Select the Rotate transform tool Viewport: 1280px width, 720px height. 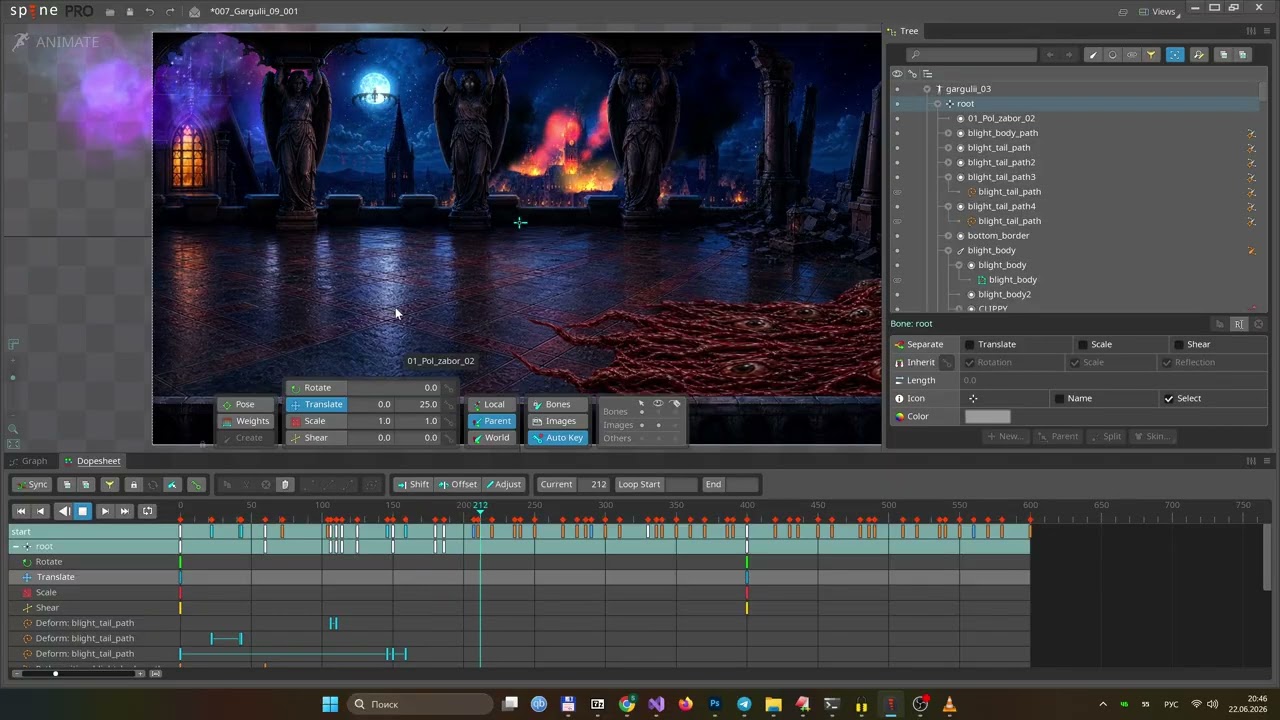pyautogui.click(x=316, y=388)
